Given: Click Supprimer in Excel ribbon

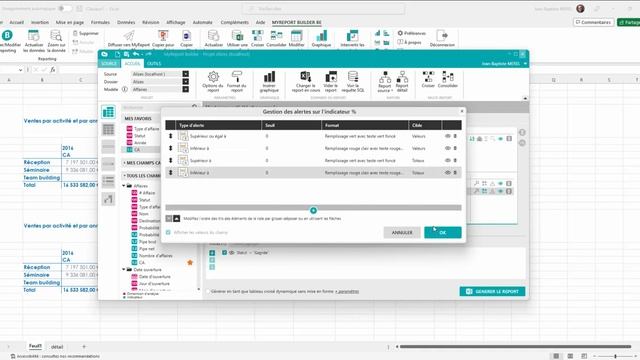Looking at the screenshot, I should coord(85,33).
